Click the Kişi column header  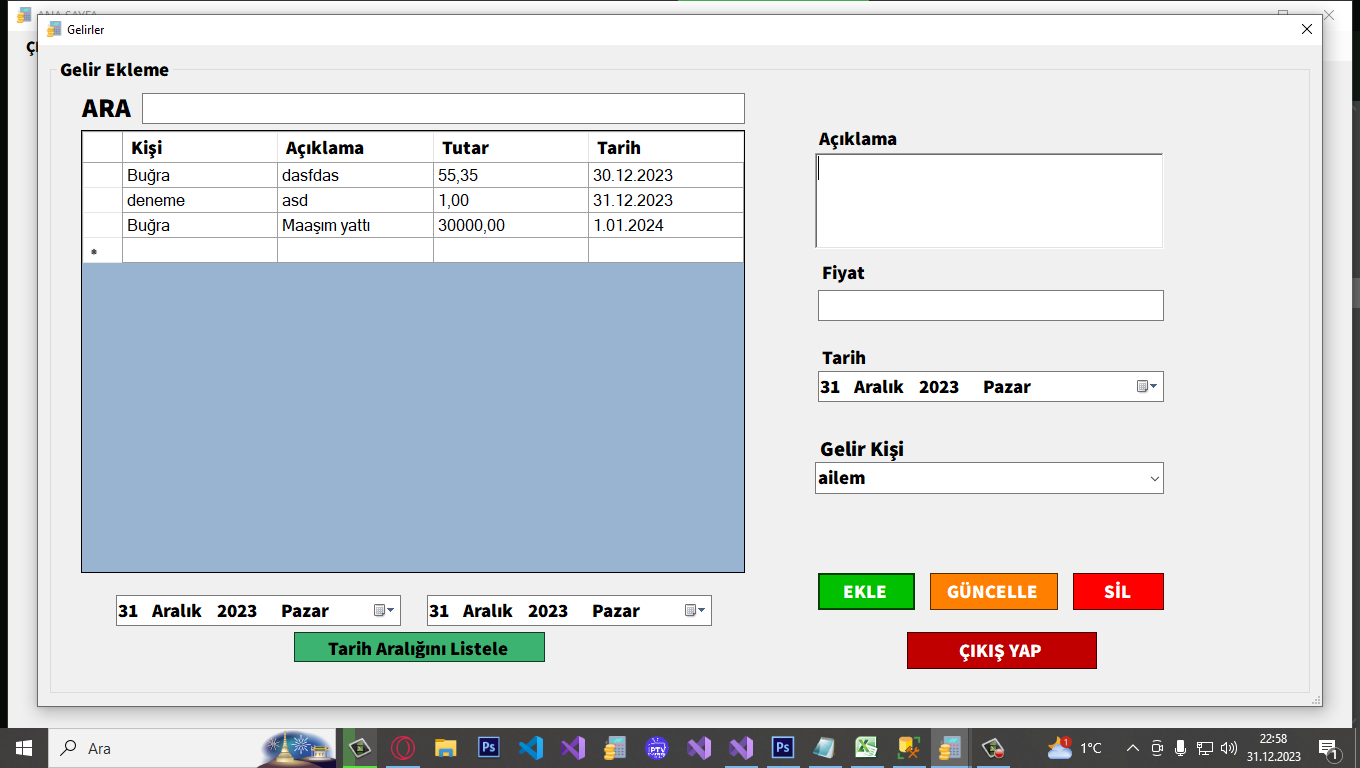[199, 148]
